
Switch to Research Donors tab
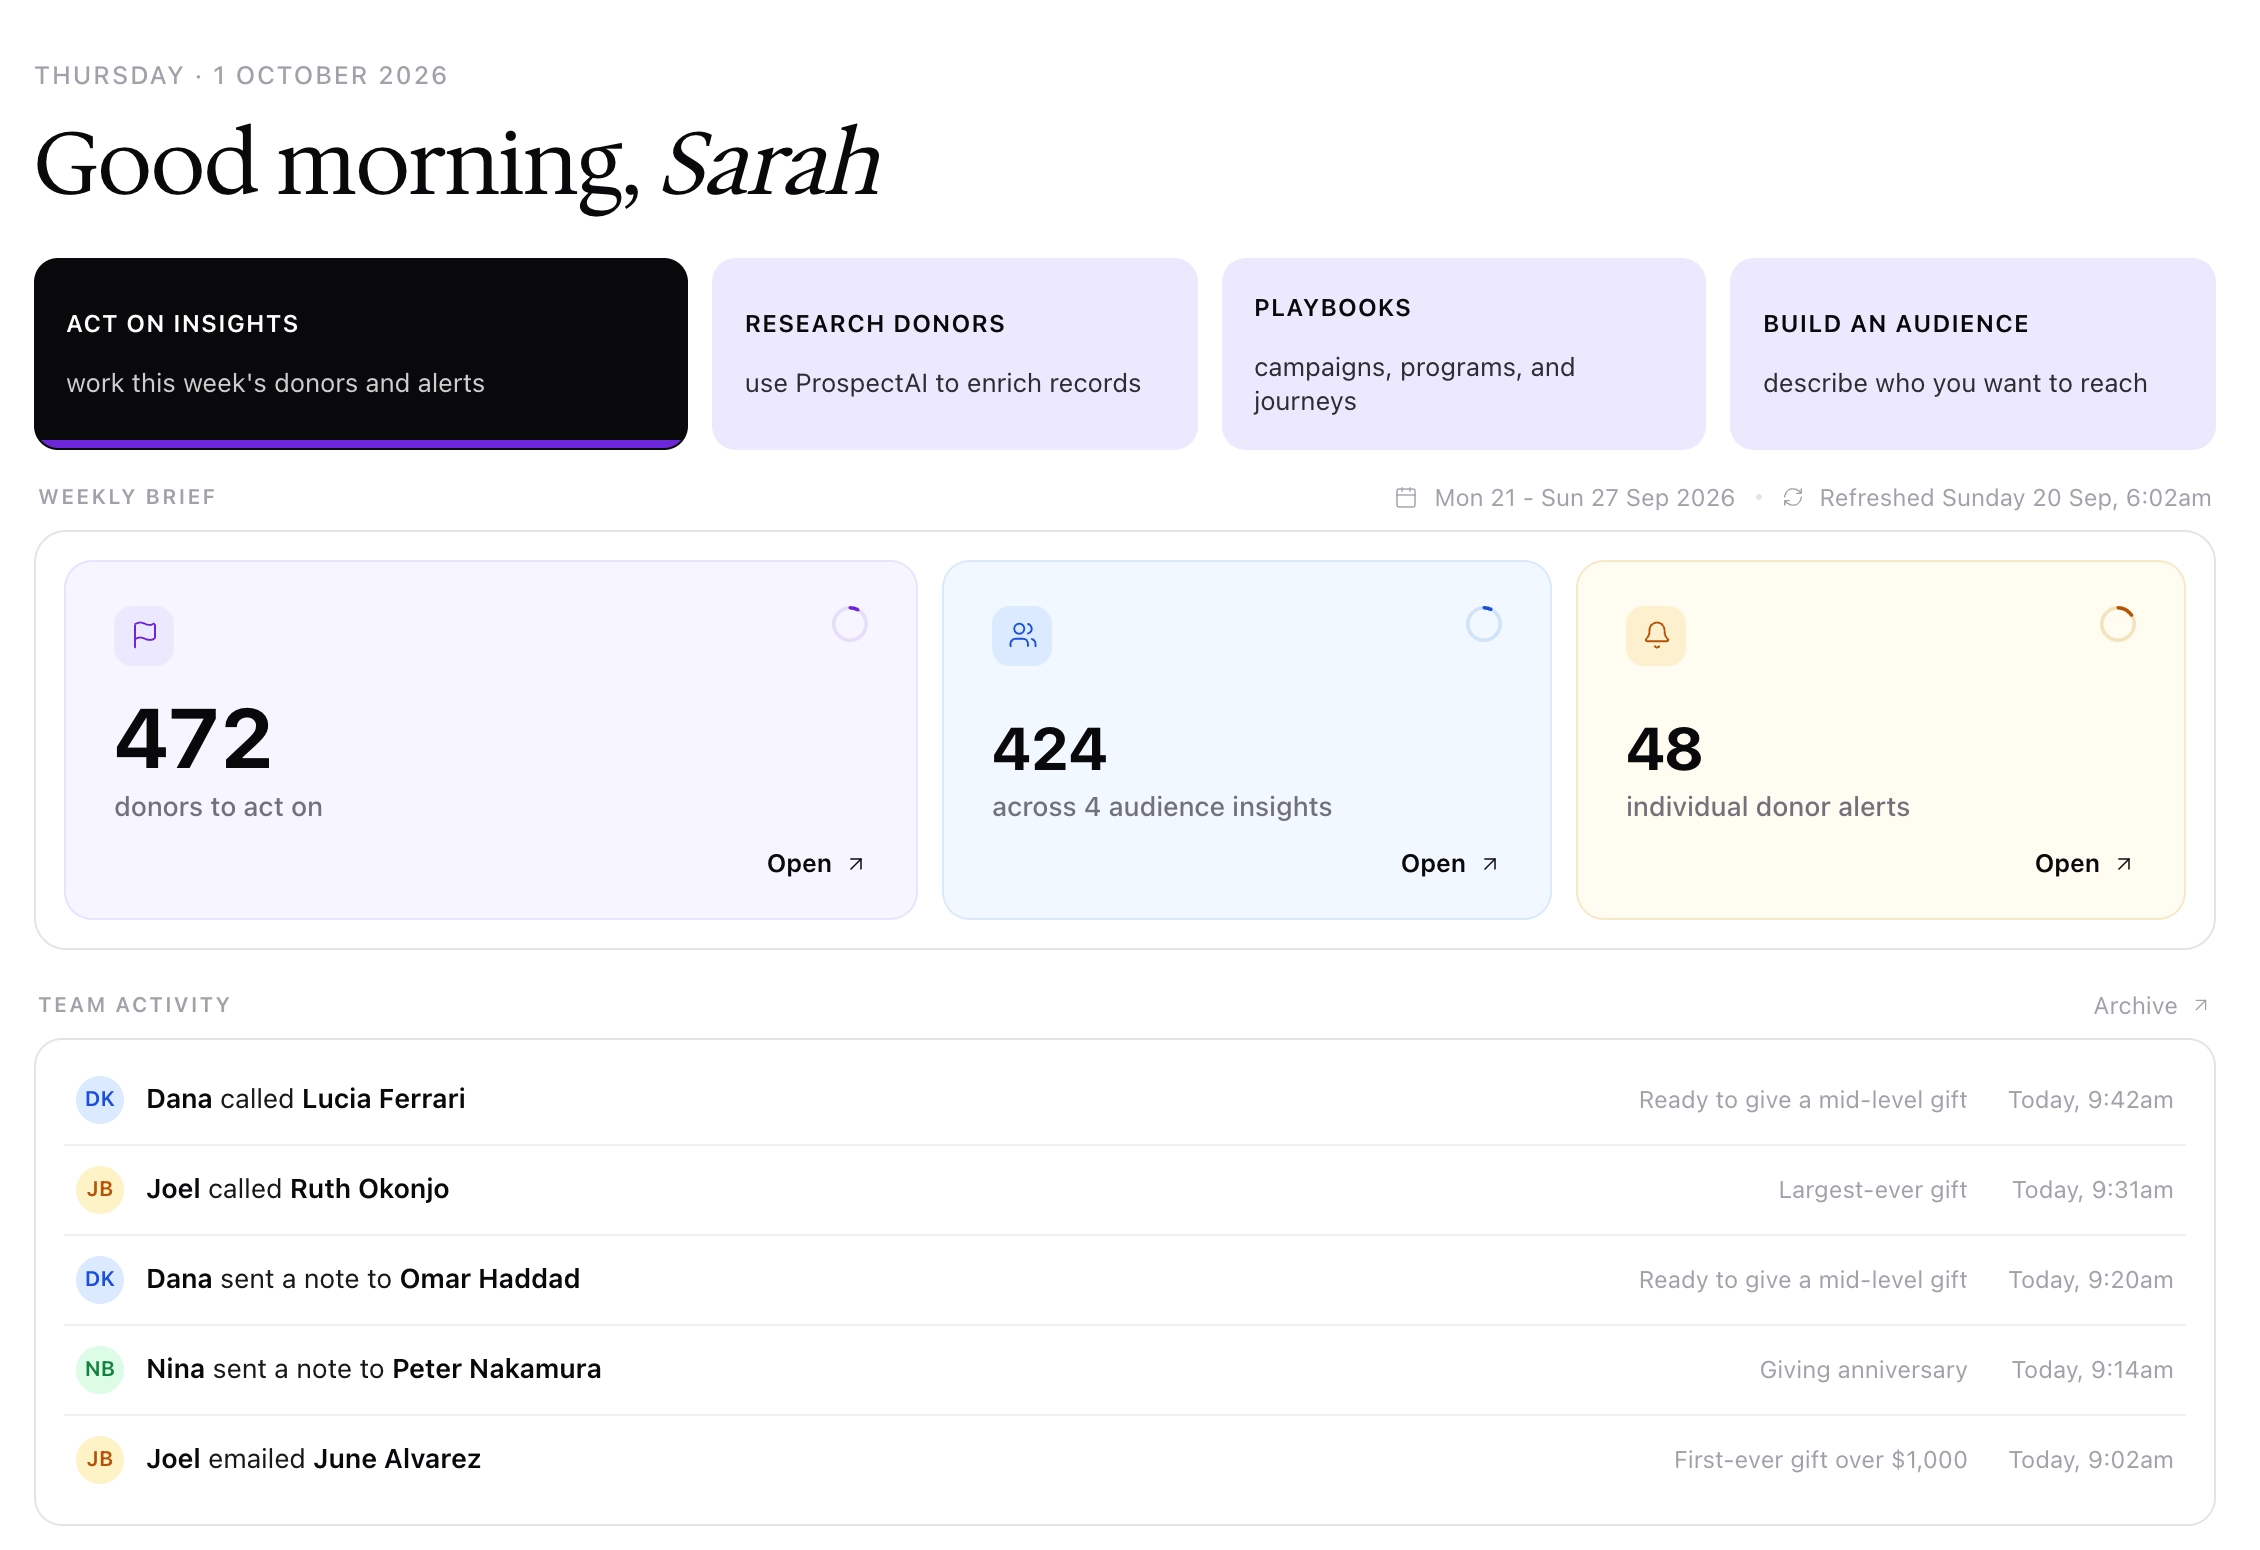(955, 354)
